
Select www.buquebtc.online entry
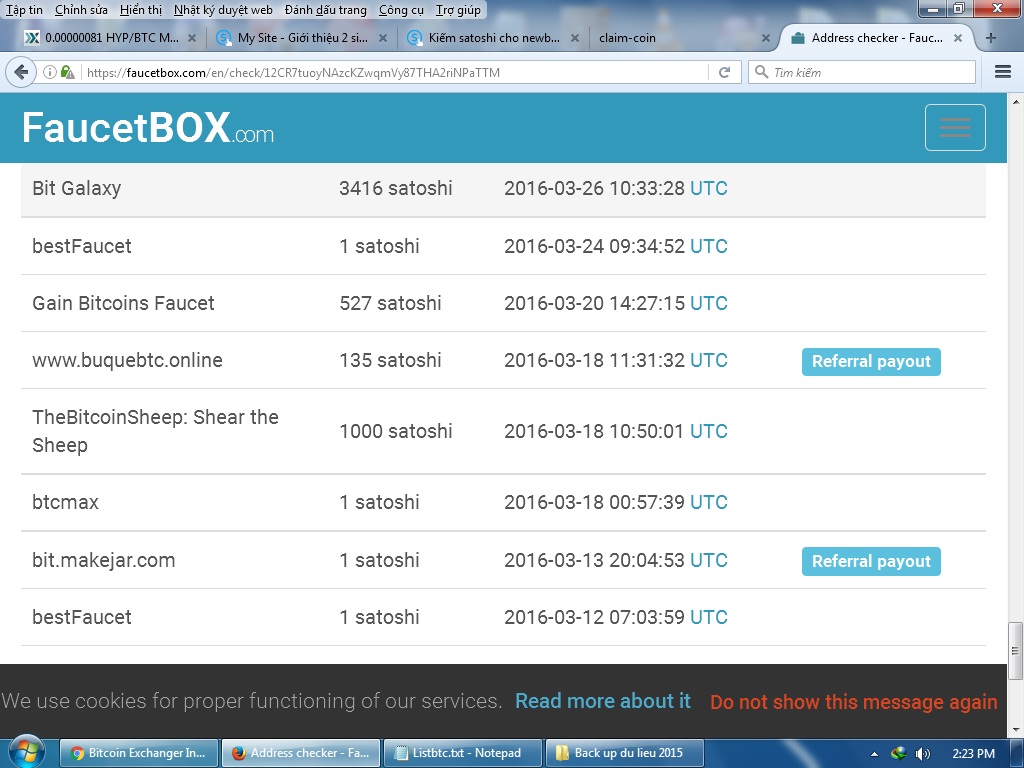pos(127,360)
